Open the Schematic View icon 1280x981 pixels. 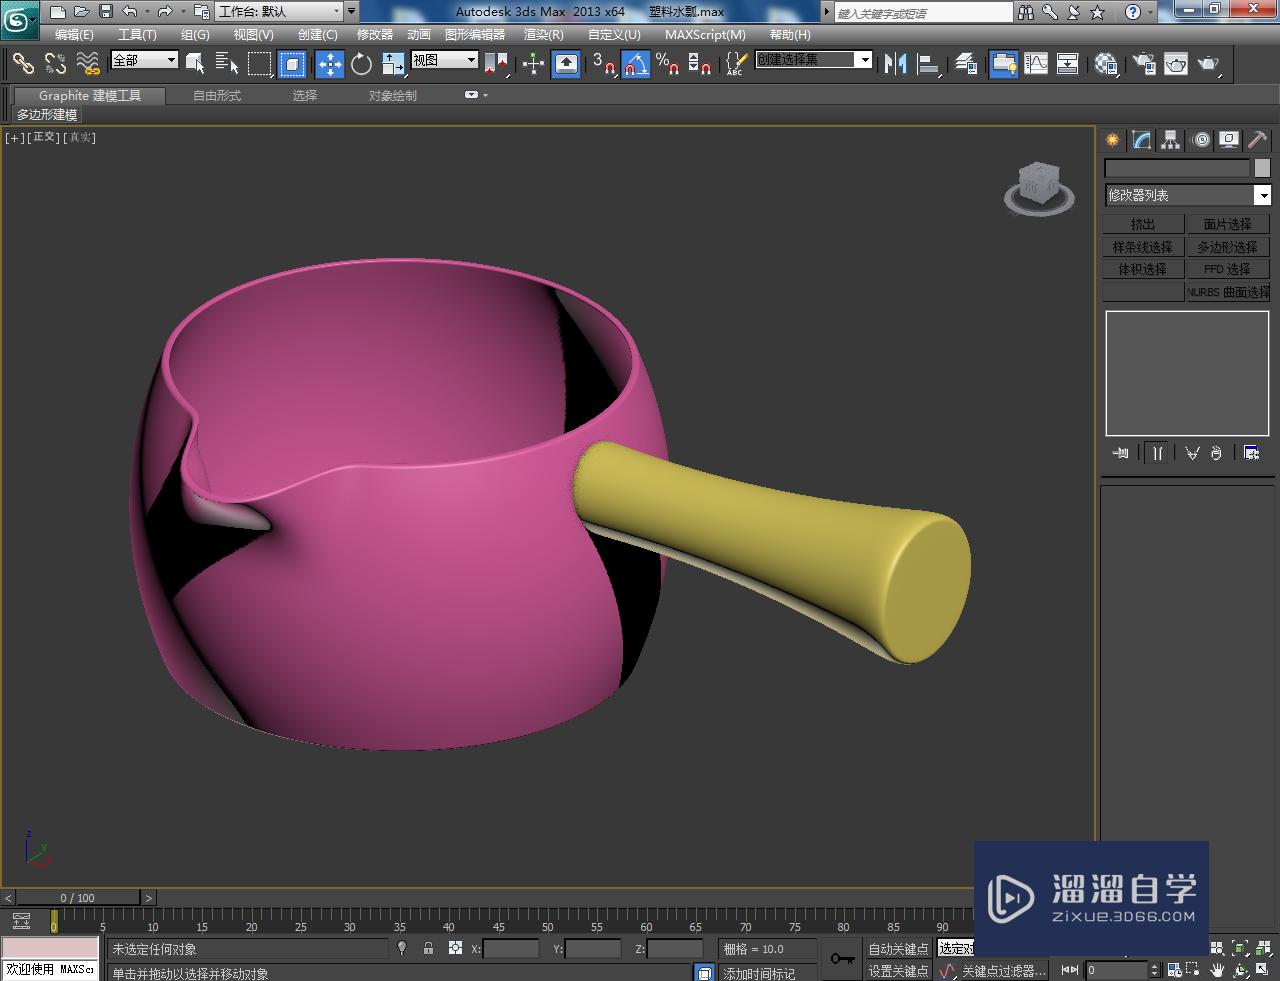pyautogui.click(x=1068, y=64)
